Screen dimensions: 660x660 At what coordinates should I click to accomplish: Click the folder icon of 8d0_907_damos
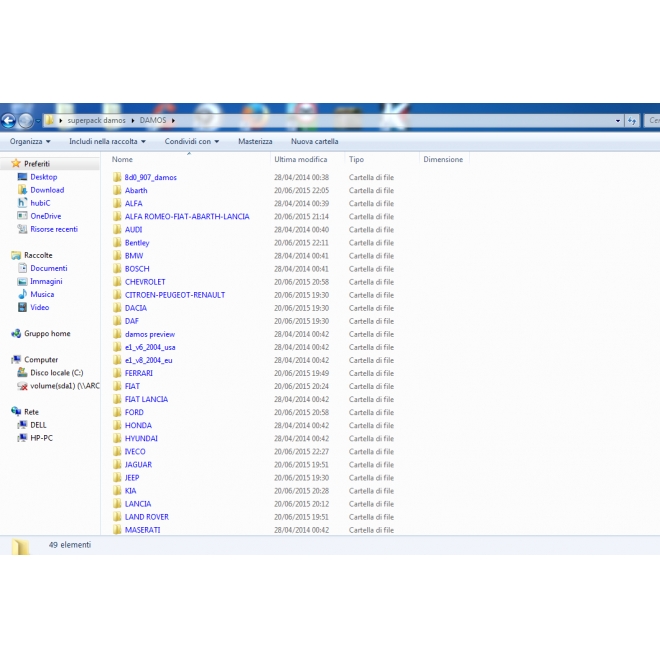point(117,177)
